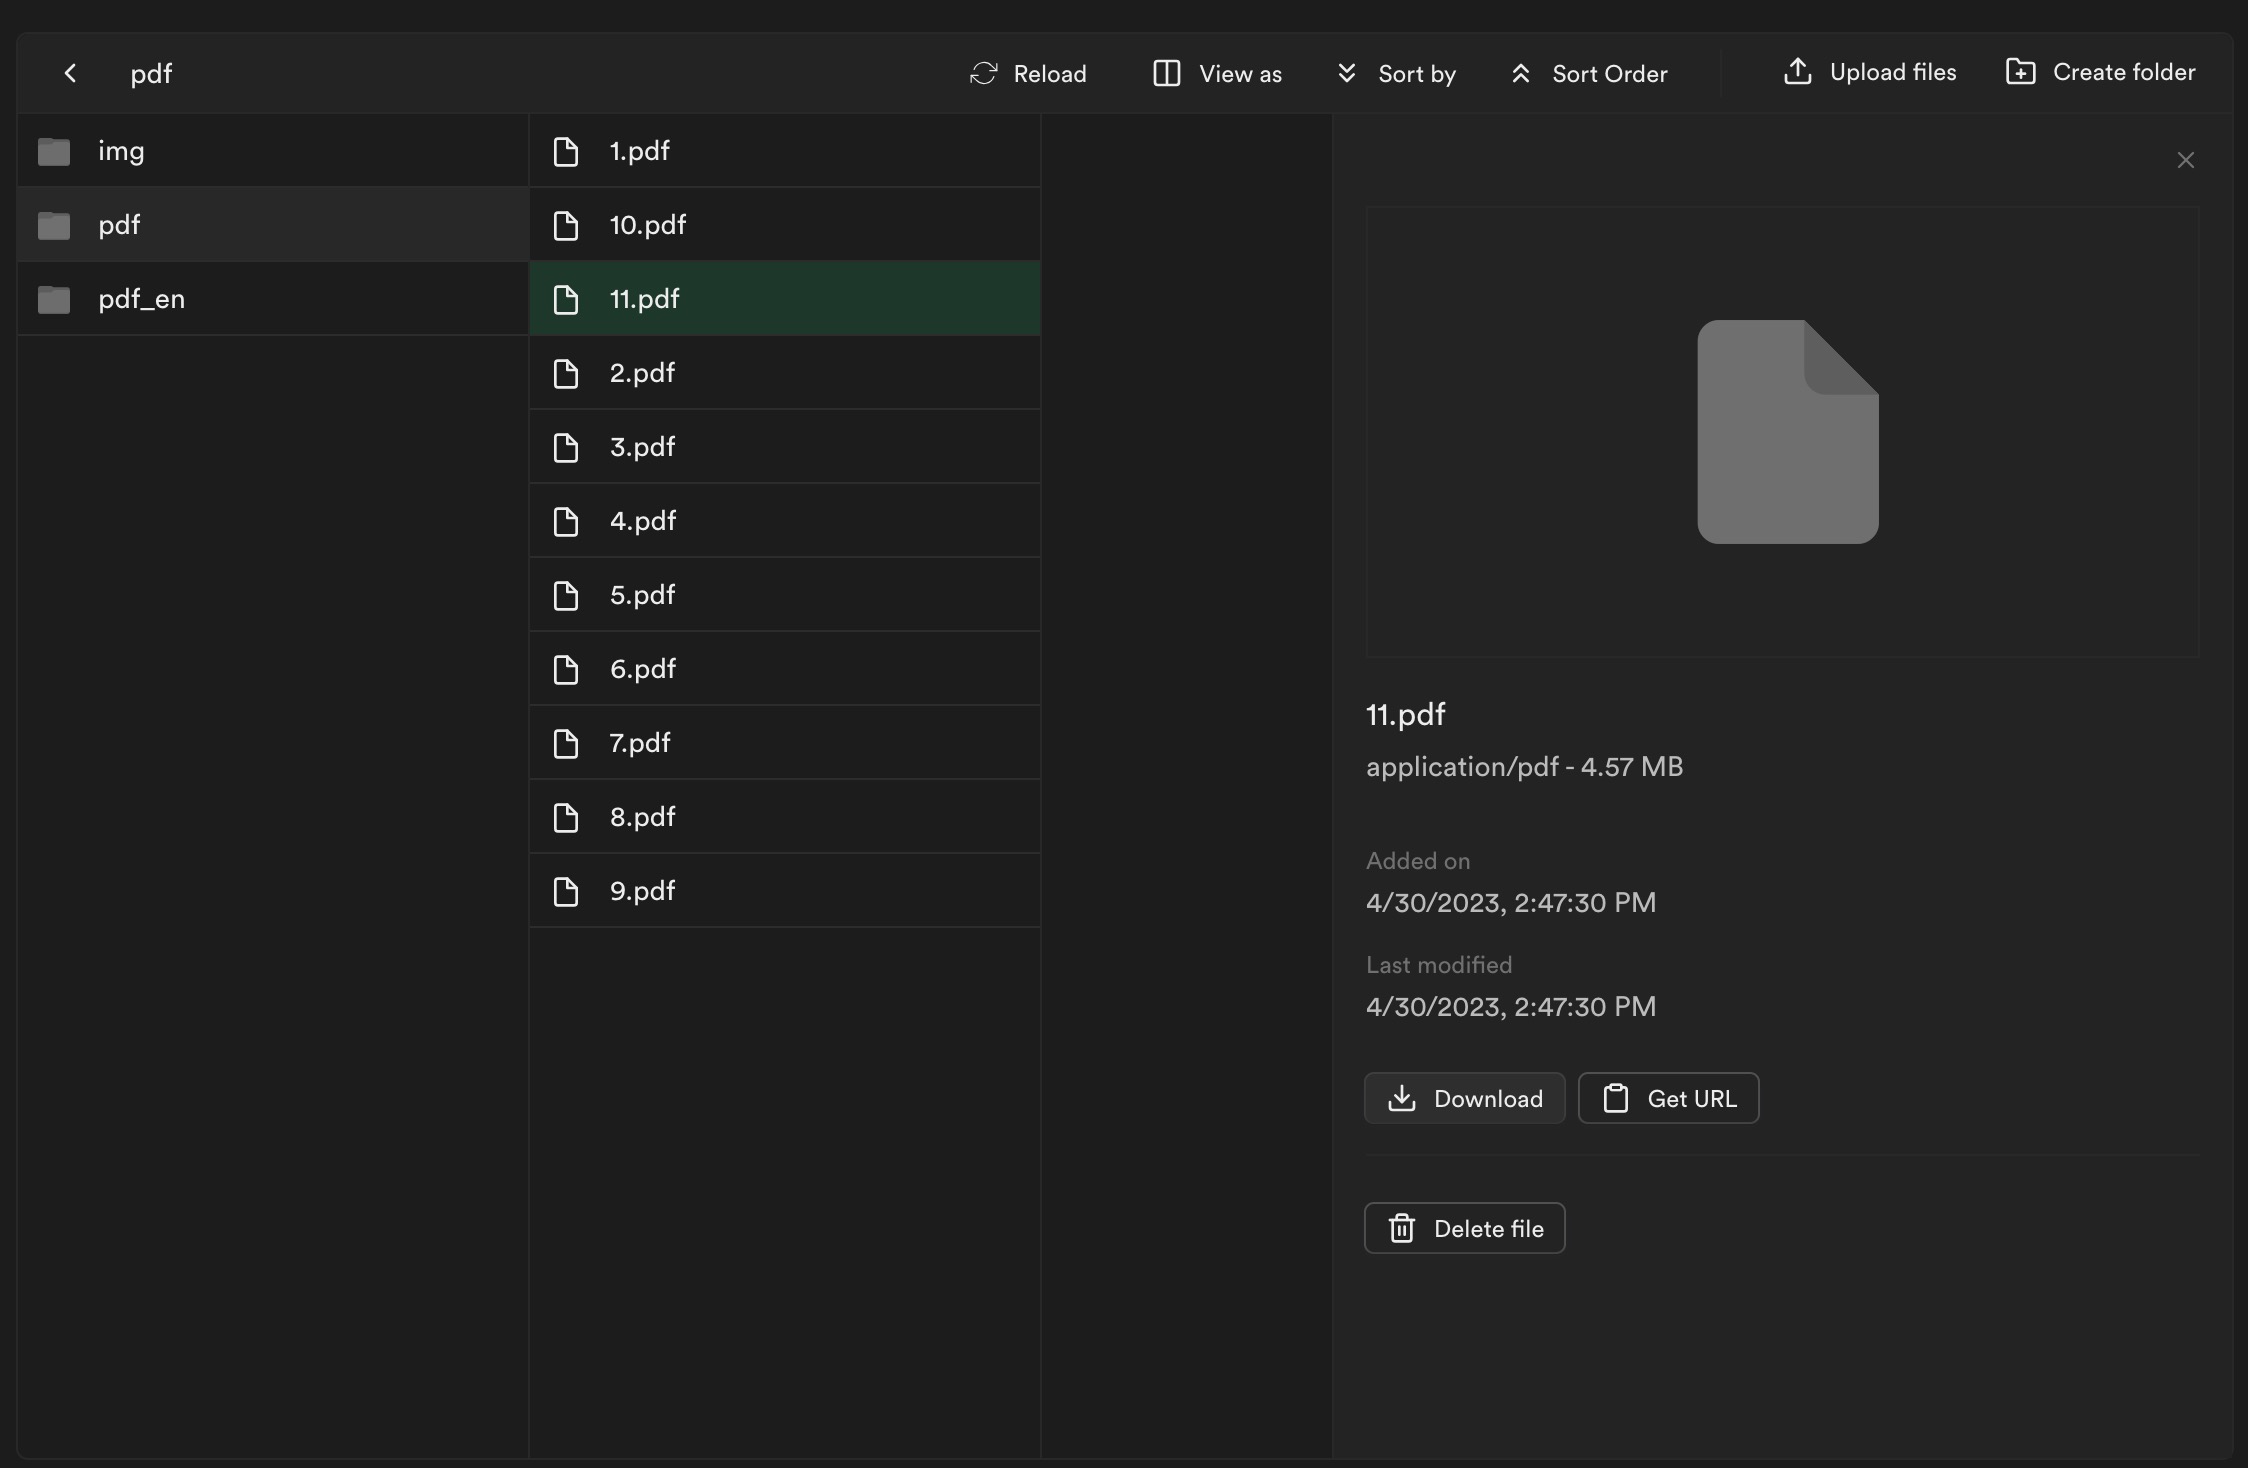Open the Sort Order dropdown
This screenshot has width=2248, height=1468.
(x=1589, y=73)
